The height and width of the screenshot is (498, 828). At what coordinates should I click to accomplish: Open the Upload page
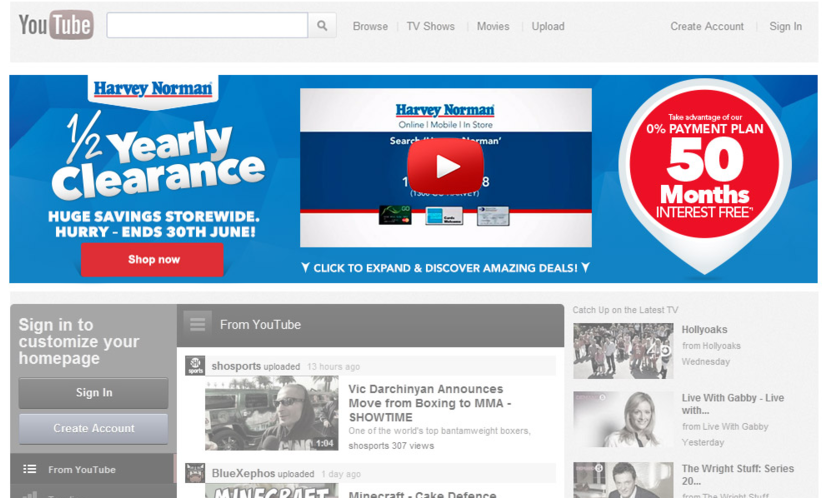tap(548, 27)
